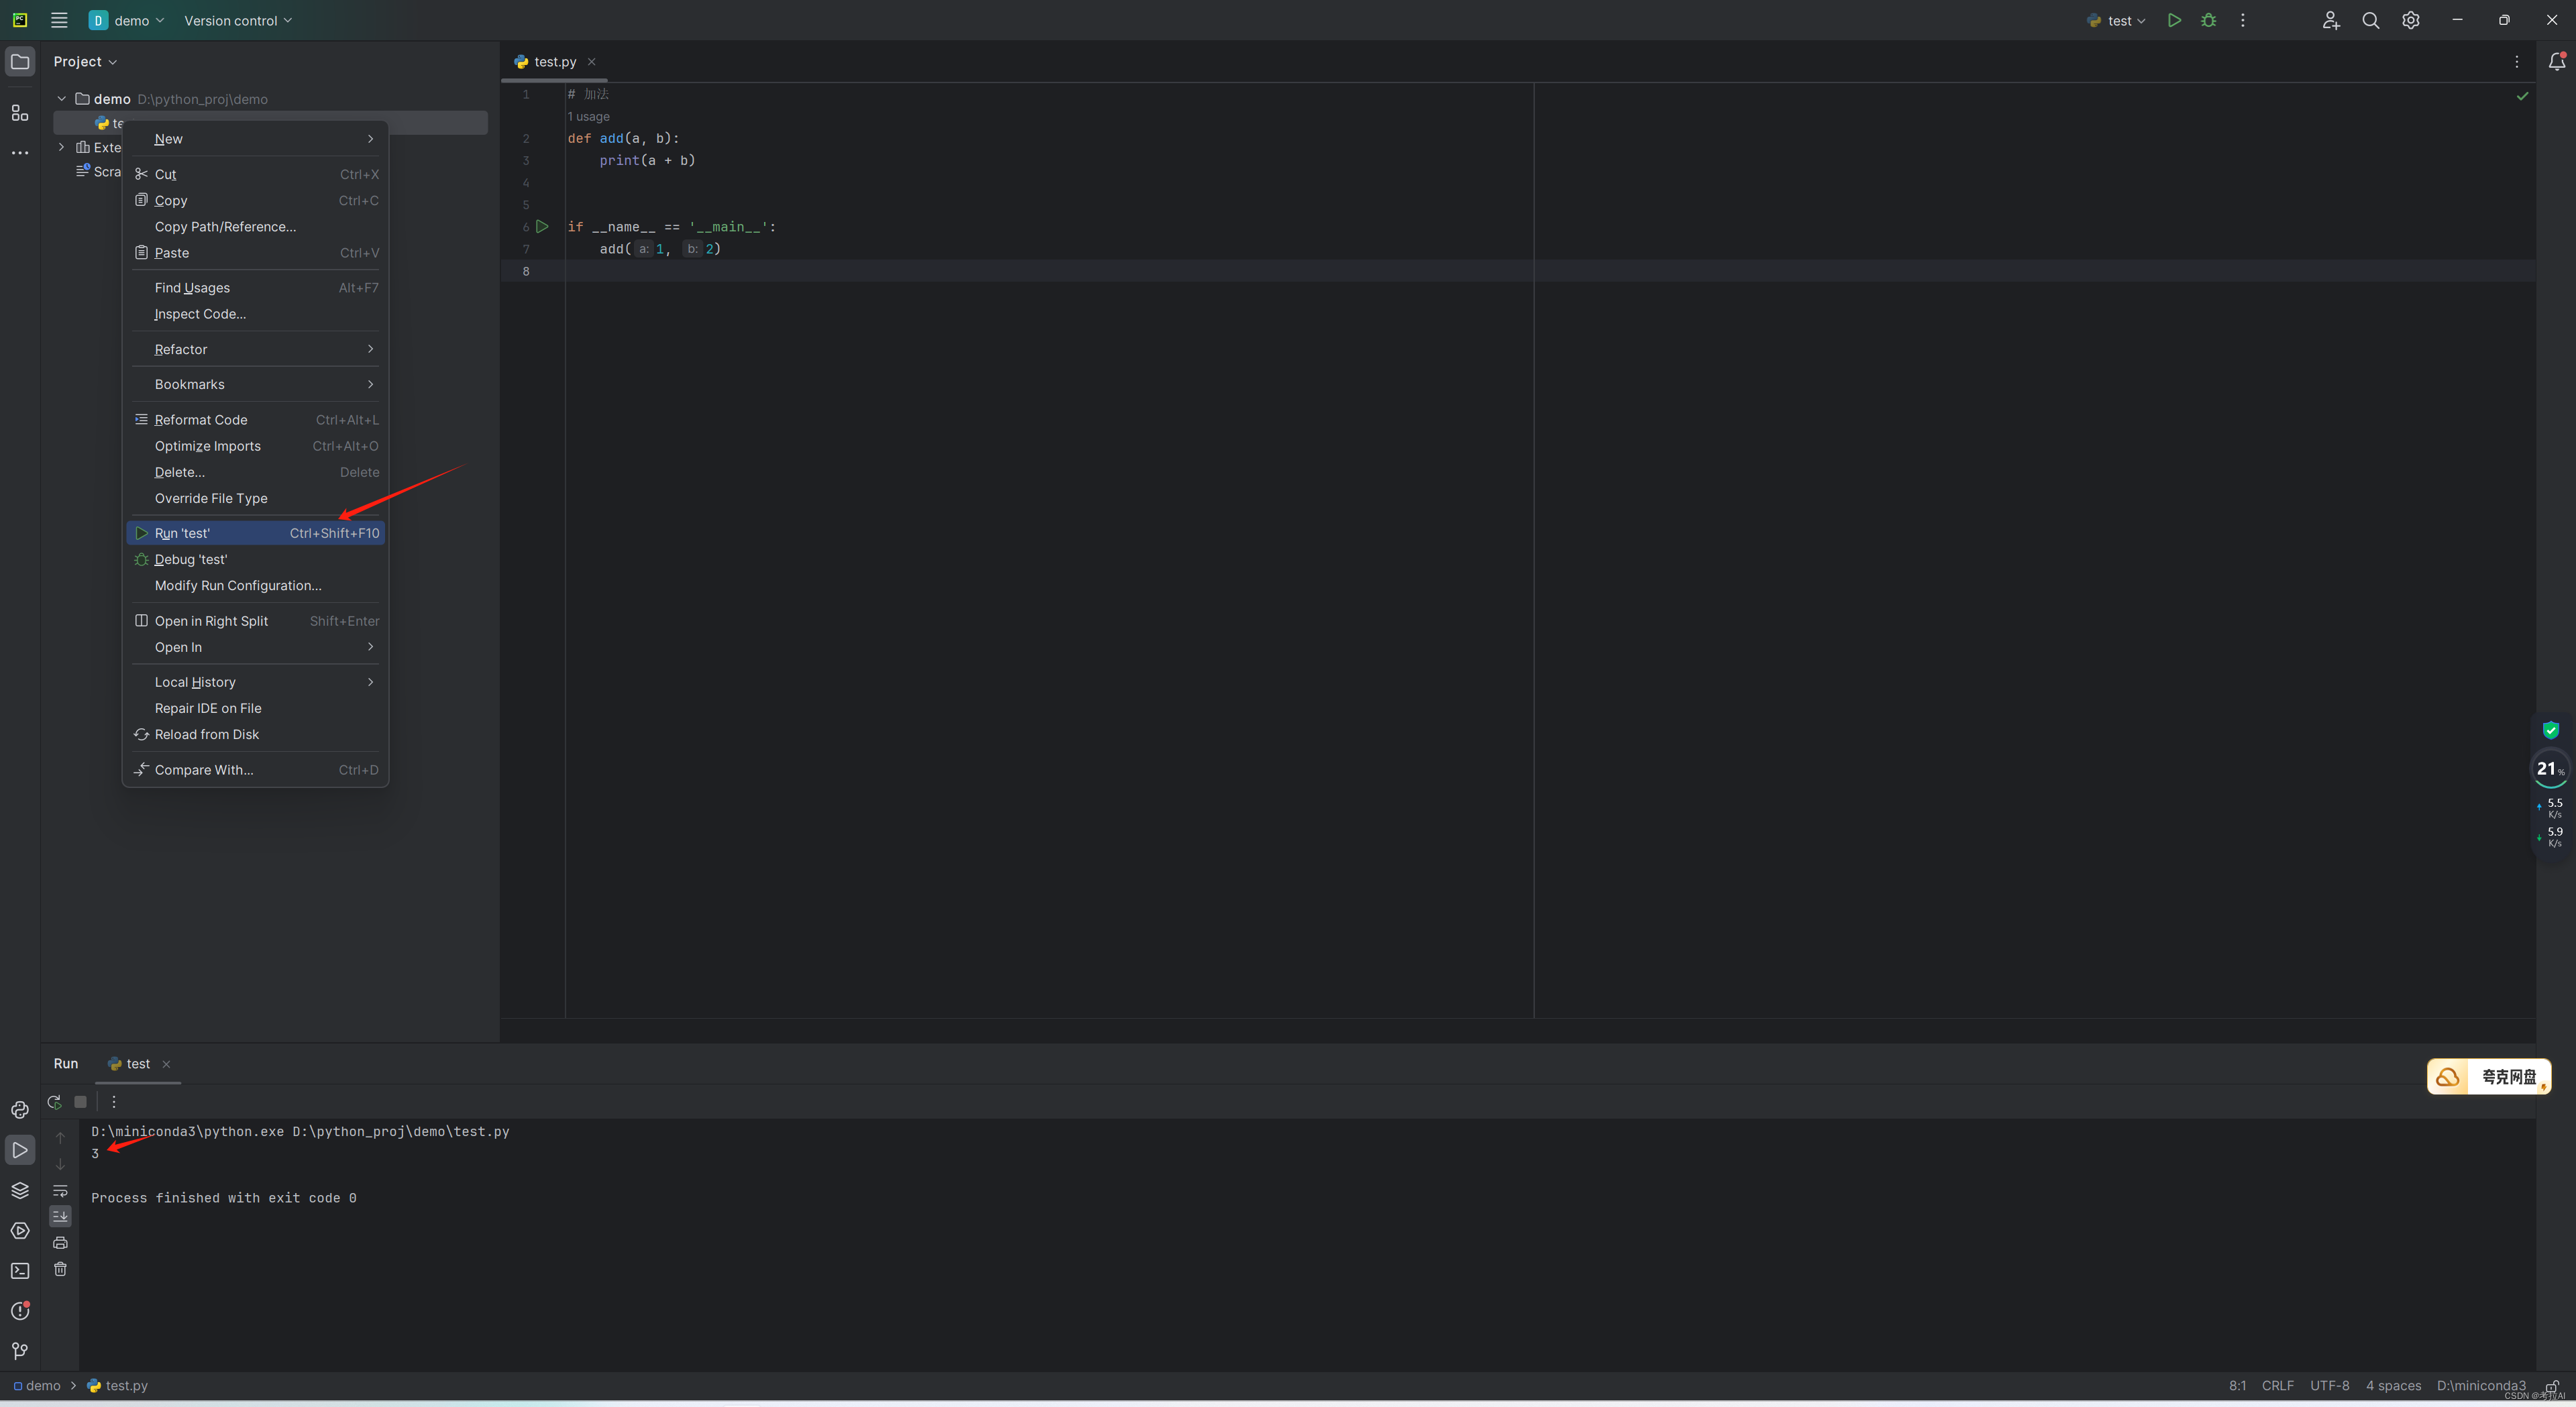Click the 4 spaces indent status
Screen dimensions: 2576x1407
point(2393,1385)
